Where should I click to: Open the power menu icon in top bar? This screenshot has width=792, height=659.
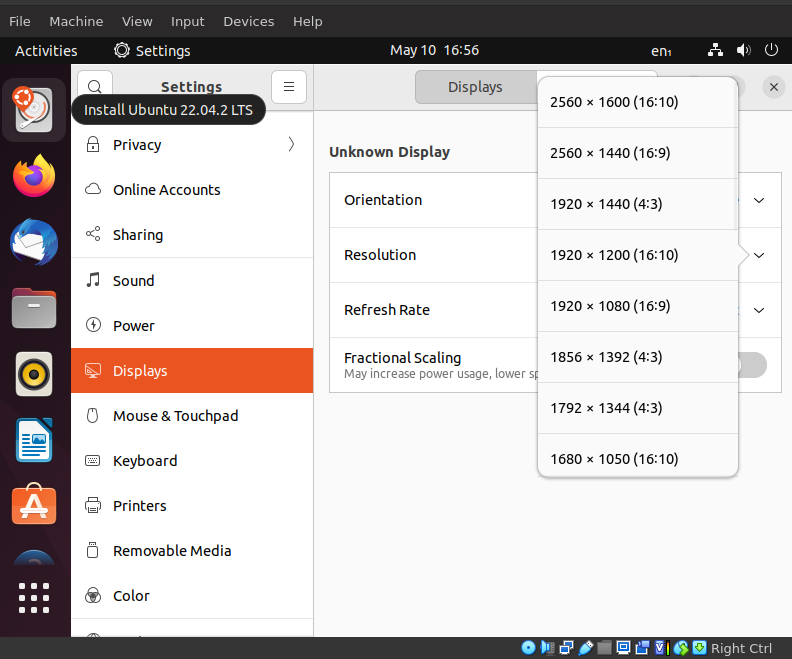(771, 50)
